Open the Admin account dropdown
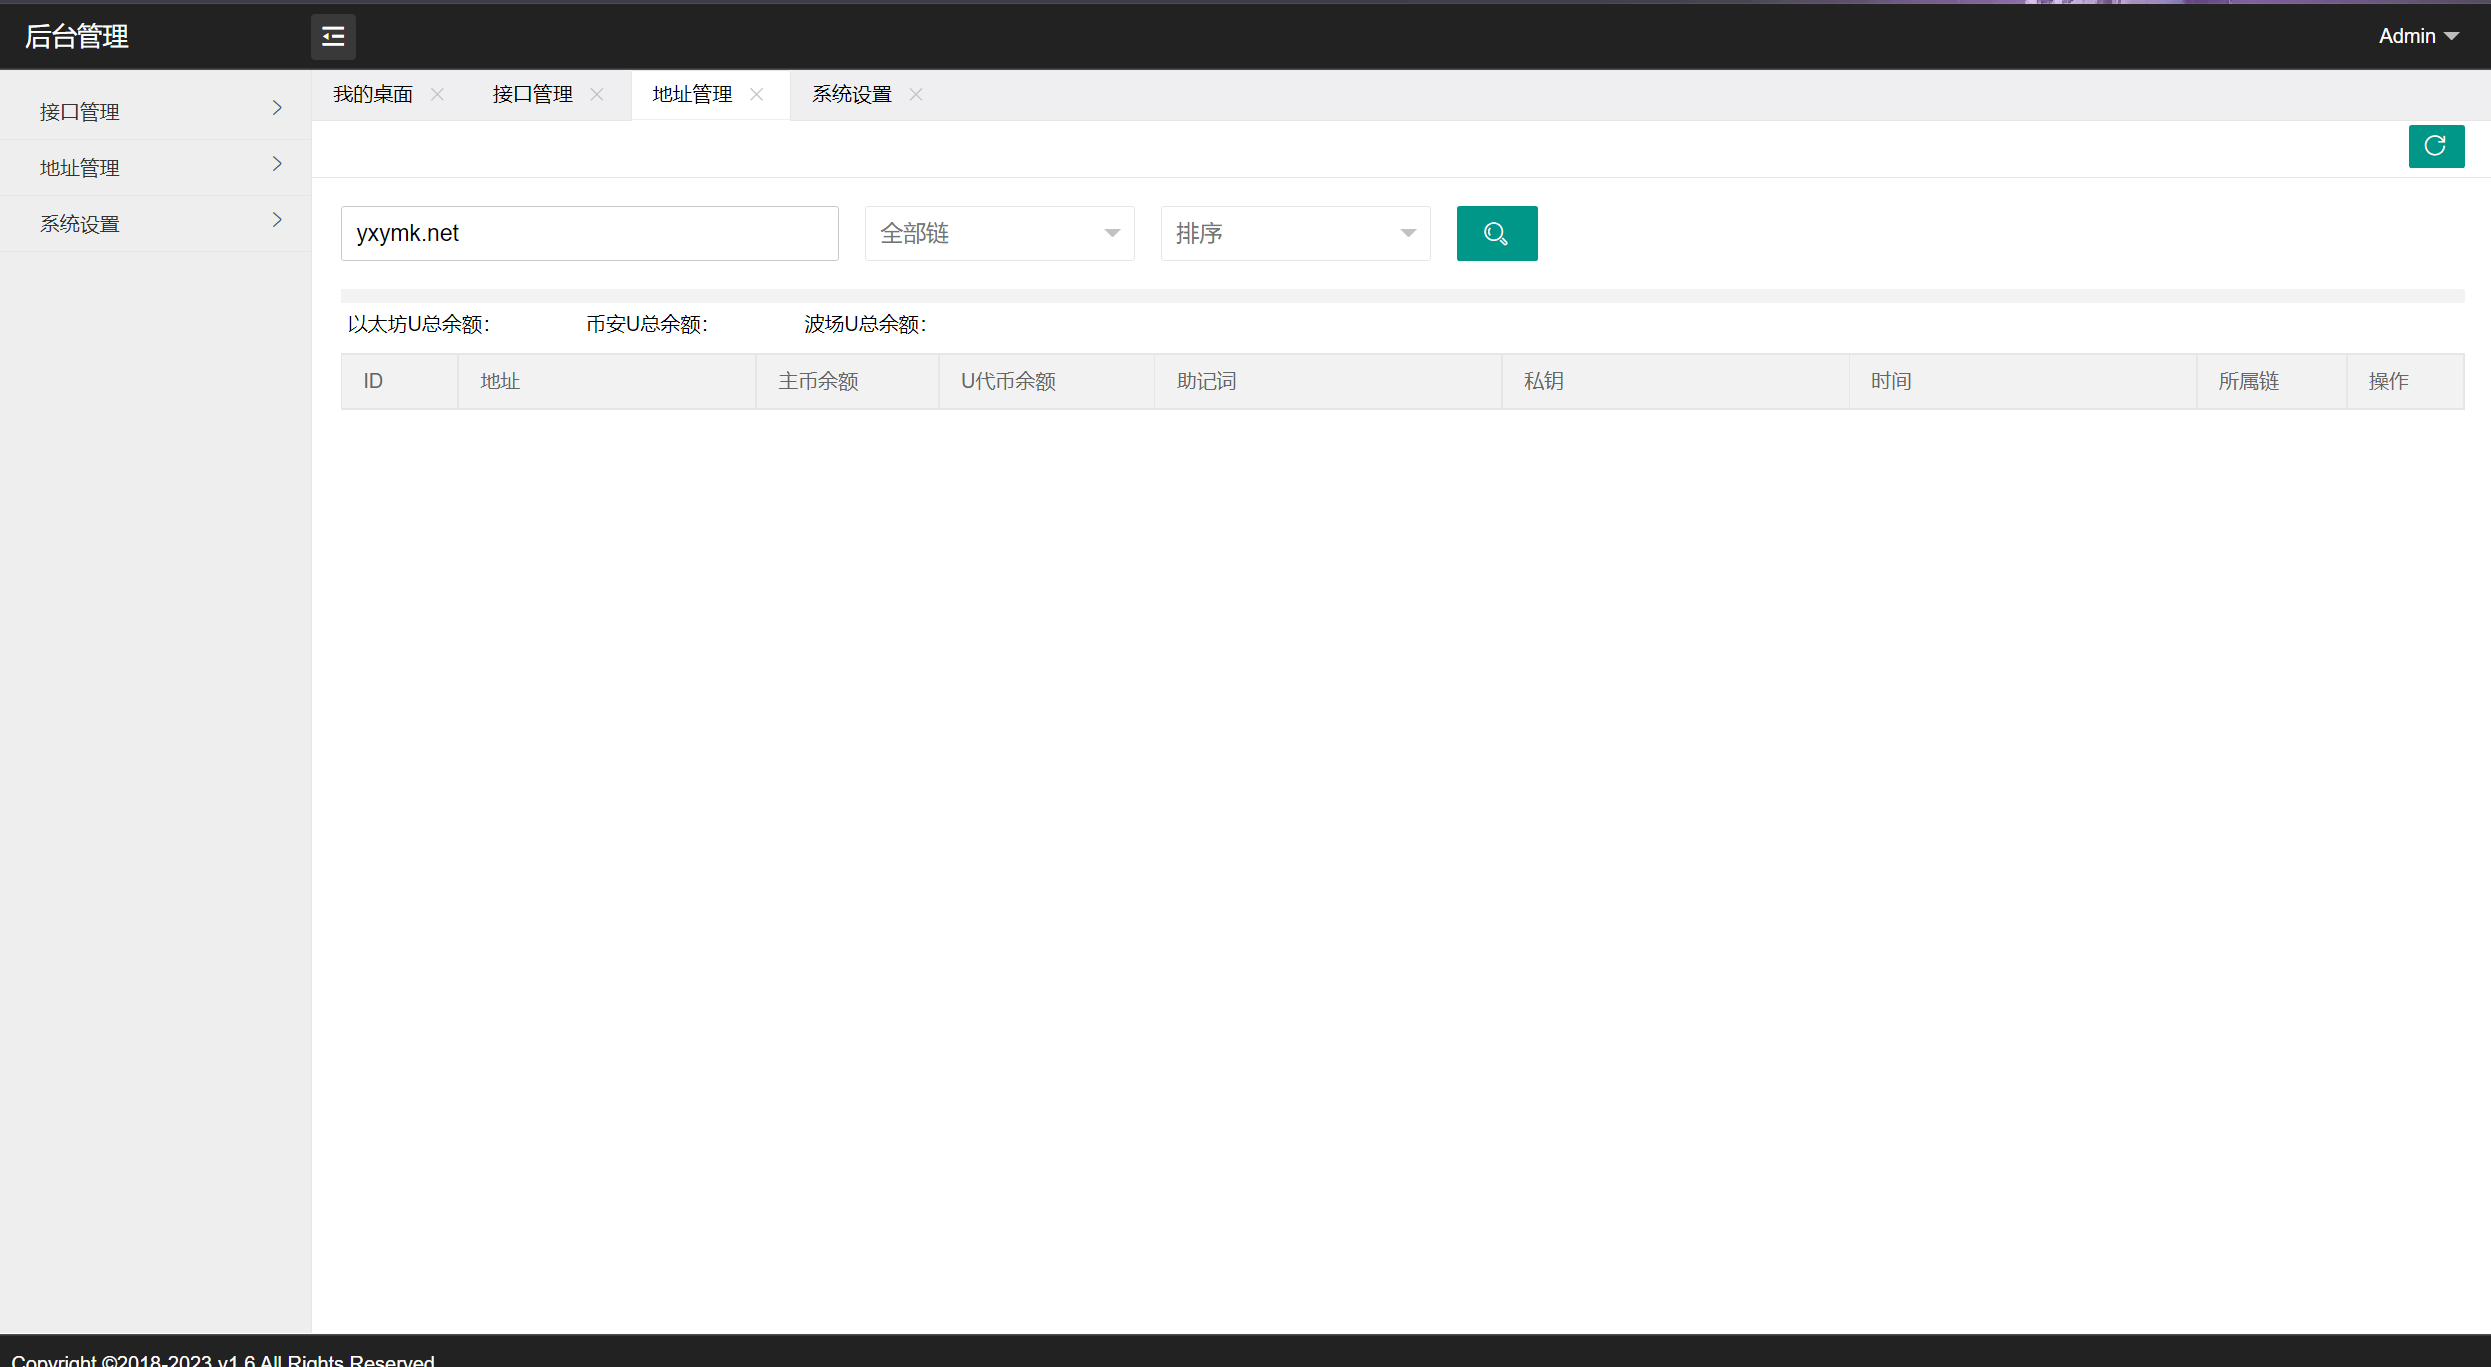 click(2418, 35)
